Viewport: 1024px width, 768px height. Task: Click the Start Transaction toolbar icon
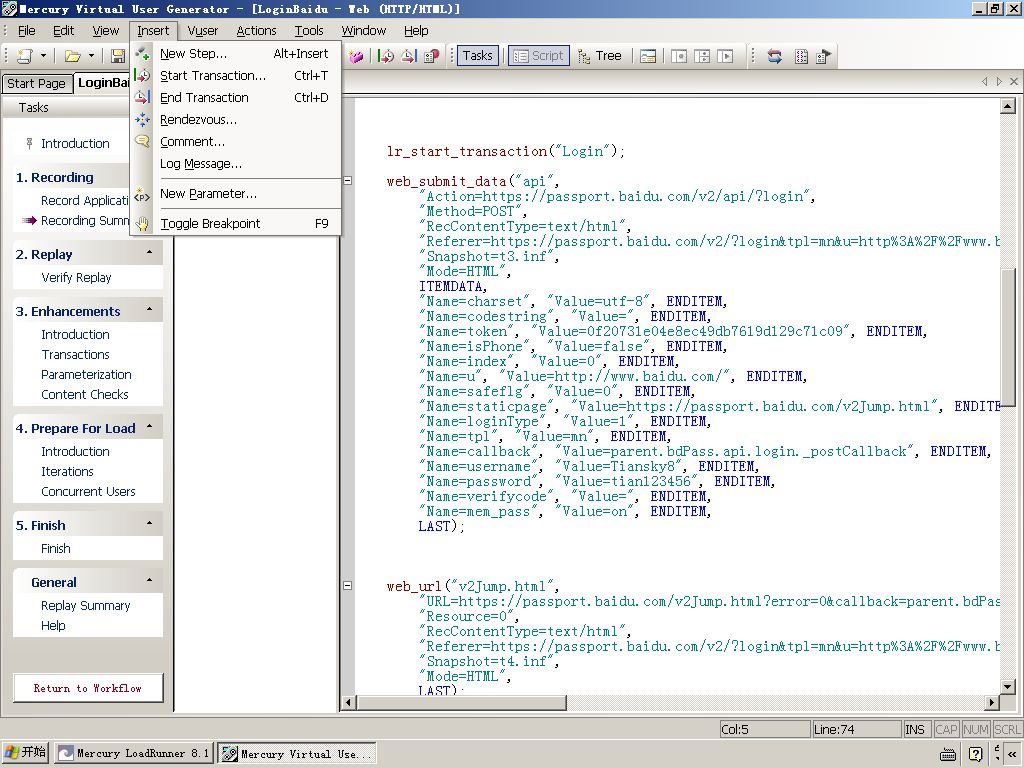tap(386, 56)
